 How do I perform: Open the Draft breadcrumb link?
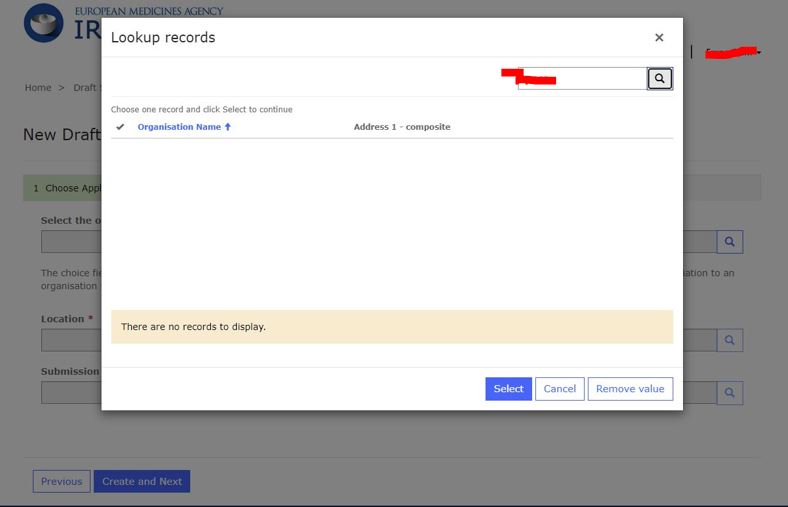(86, 88)
